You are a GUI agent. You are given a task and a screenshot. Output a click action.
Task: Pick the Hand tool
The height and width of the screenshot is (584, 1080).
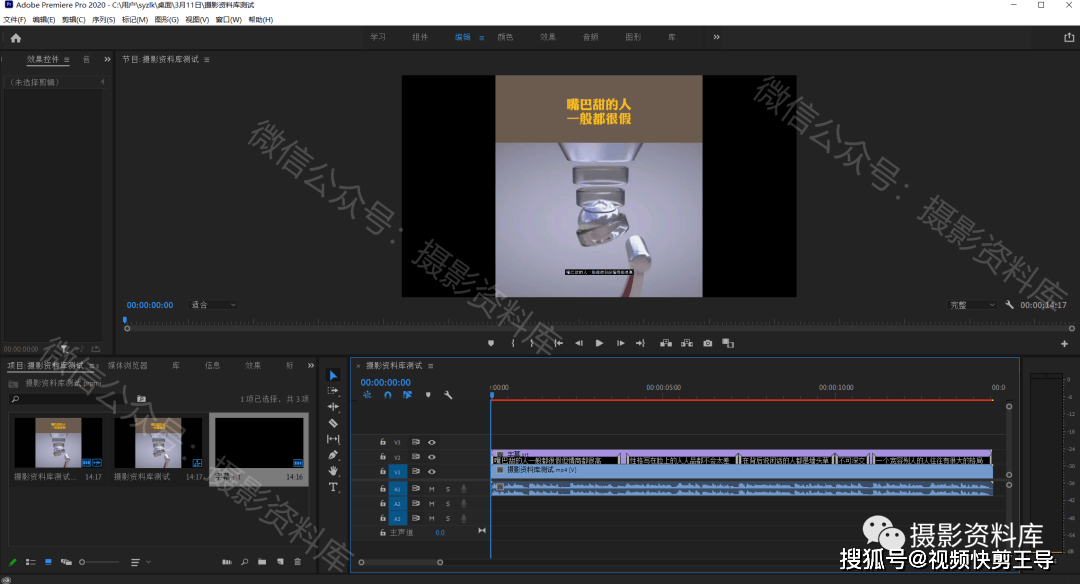coord(333,471)
